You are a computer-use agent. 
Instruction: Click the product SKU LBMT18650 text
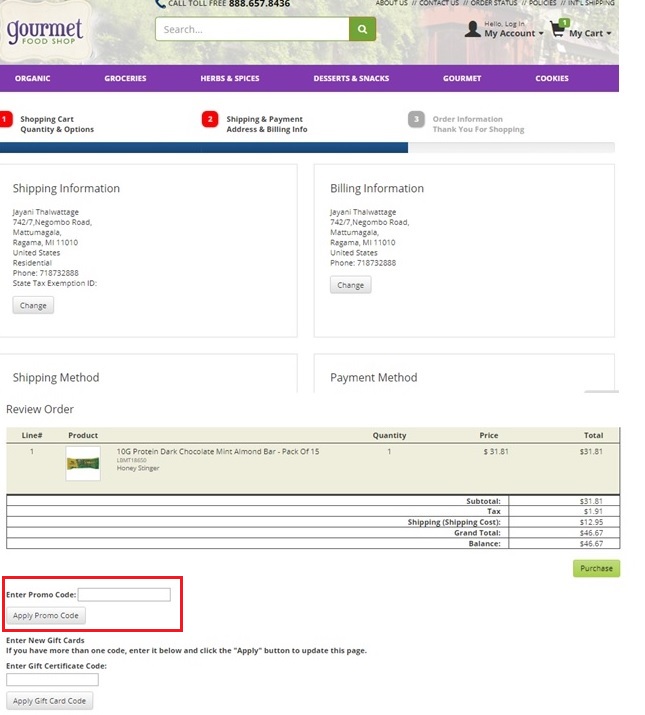click(x=131, y=460)
